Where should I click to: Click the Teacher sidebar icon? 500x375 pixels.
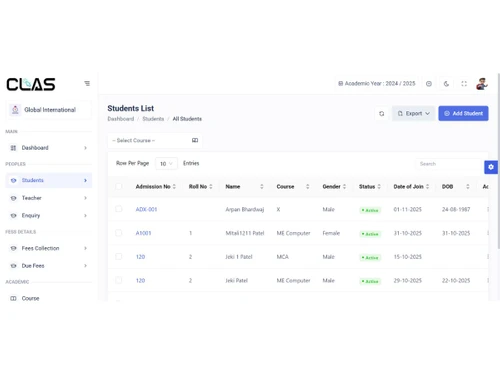[13, 198]
